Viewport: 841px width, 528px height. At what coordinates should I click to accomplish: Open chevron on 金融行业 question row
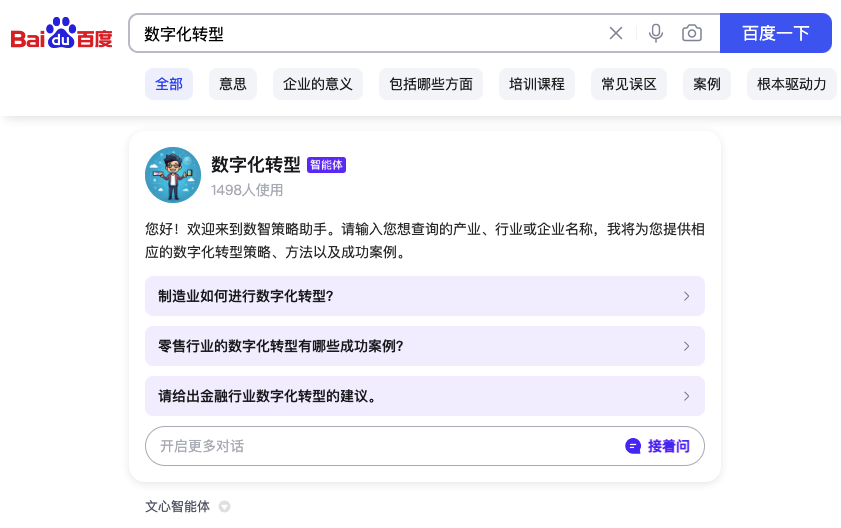point(687,396)
